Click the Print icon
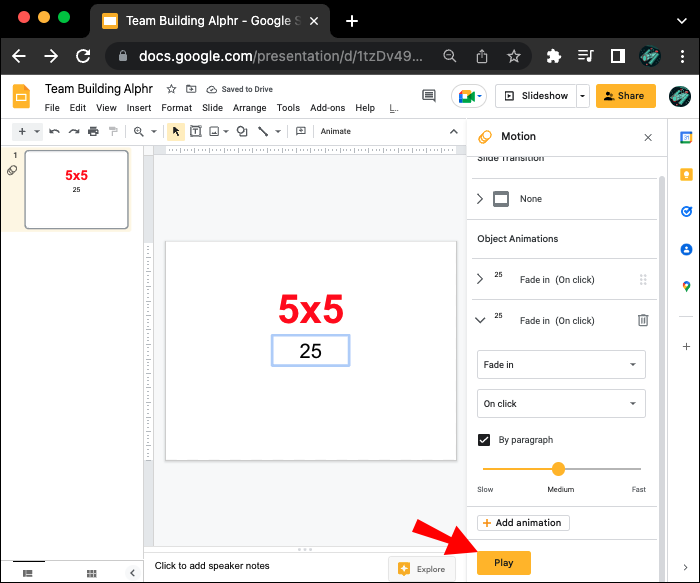The image size is (700, 583). pyautogui.click(x=93, y=131)
